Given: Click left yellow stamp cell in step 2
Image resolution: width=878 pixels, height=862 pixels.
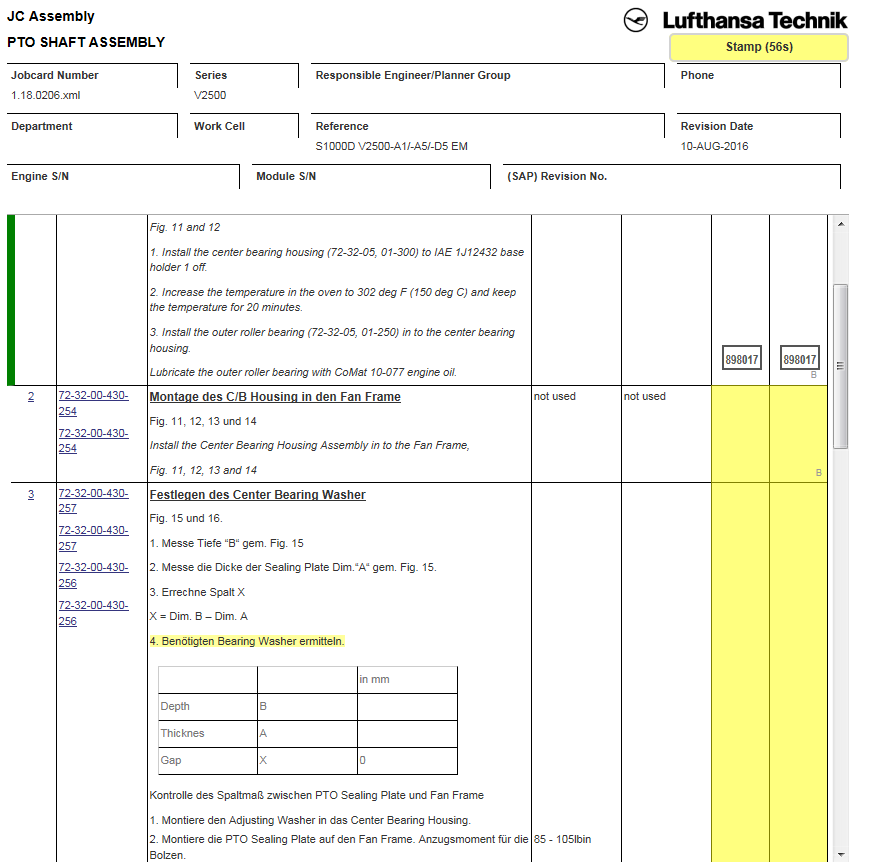Looking at the screenshot, I should (x=740, y=434).
